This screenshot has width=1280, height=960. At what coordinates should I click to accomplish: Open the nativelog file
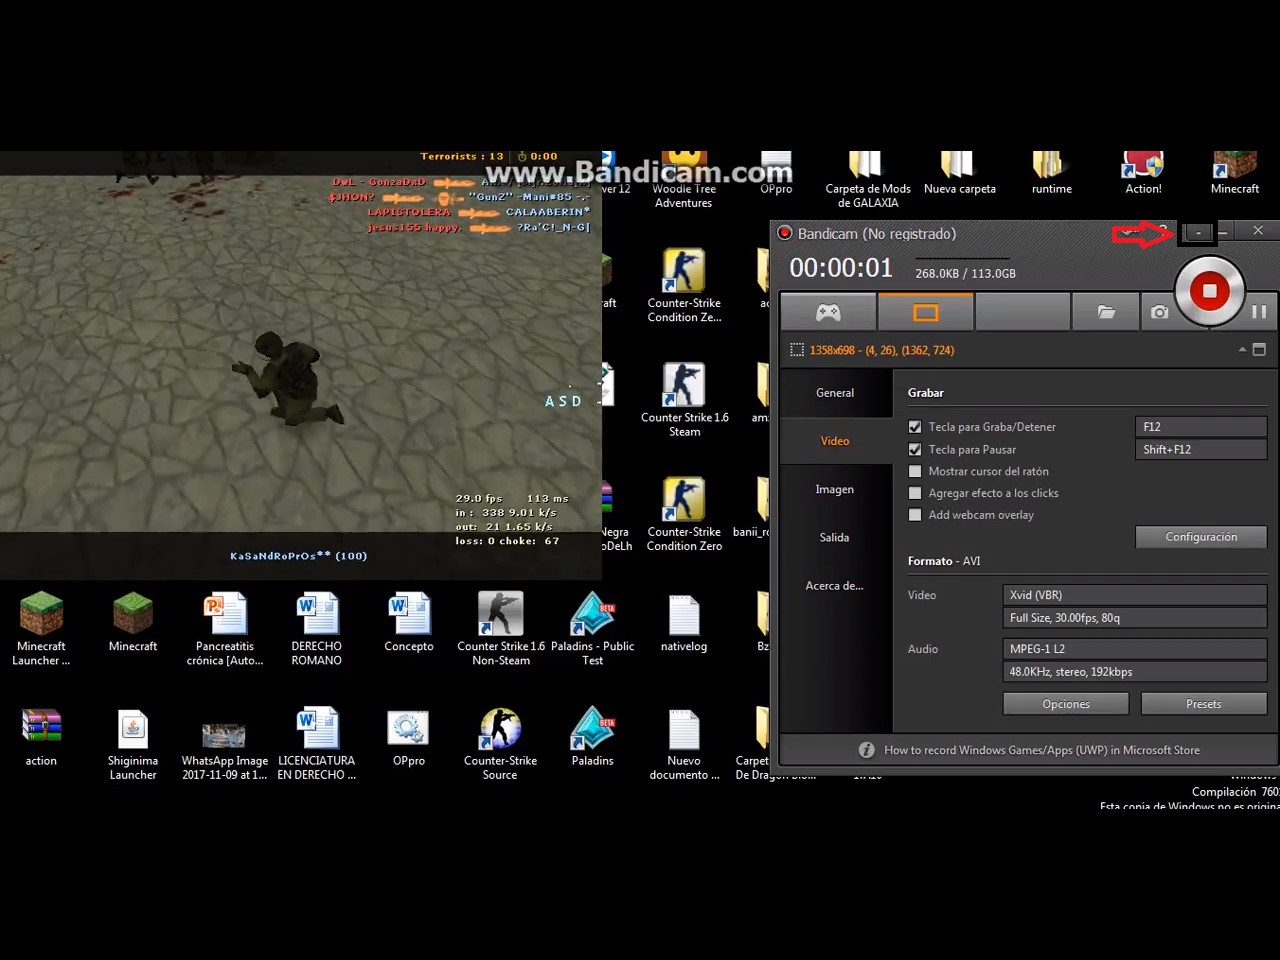click(x=684, y=622)
